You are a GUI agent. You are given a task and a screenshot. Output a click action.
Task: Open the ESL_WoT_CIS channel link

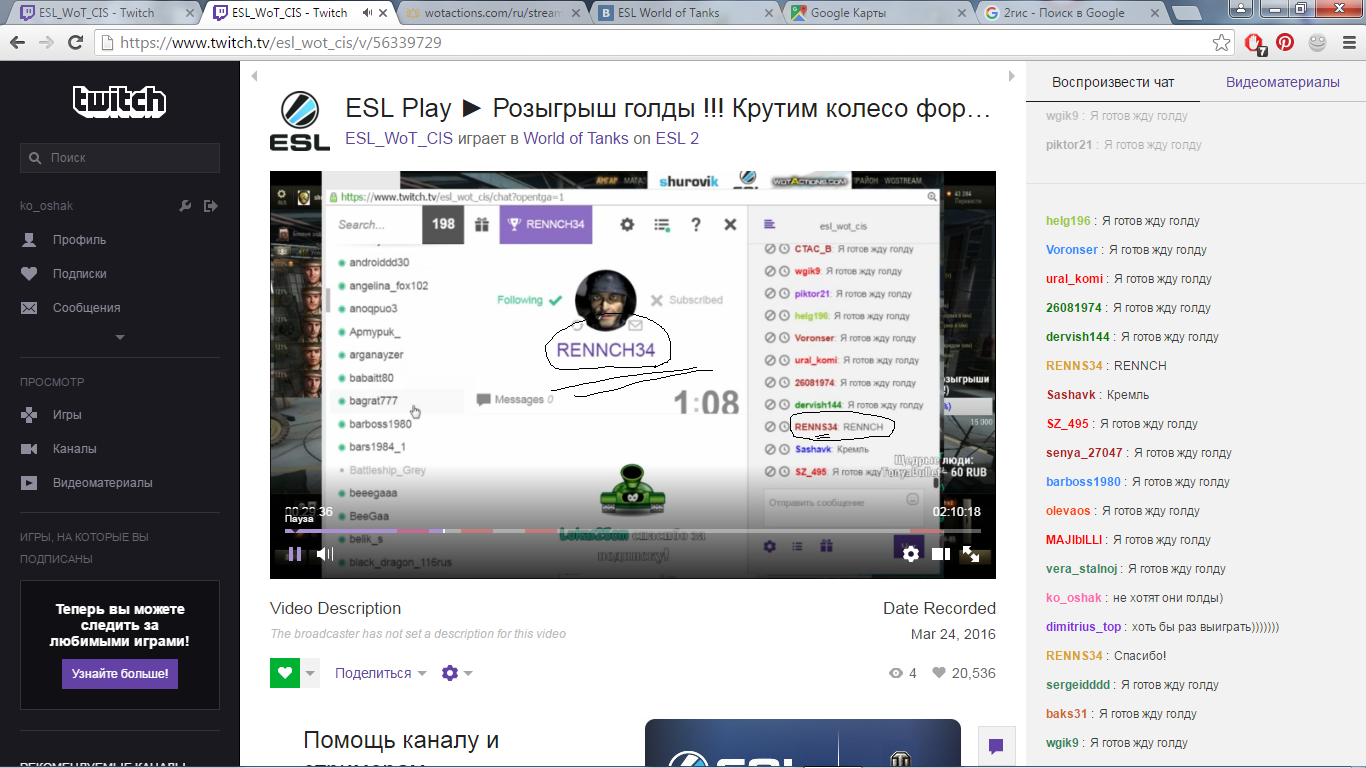[399, 138]
